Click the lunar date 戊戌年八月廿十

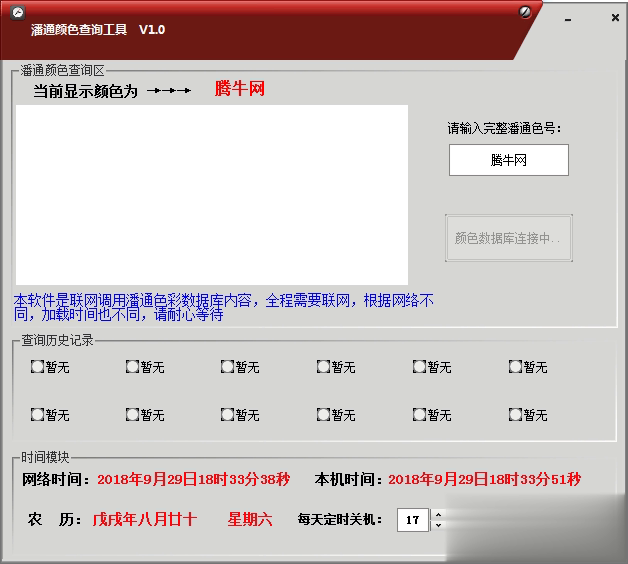click(145, 520)
